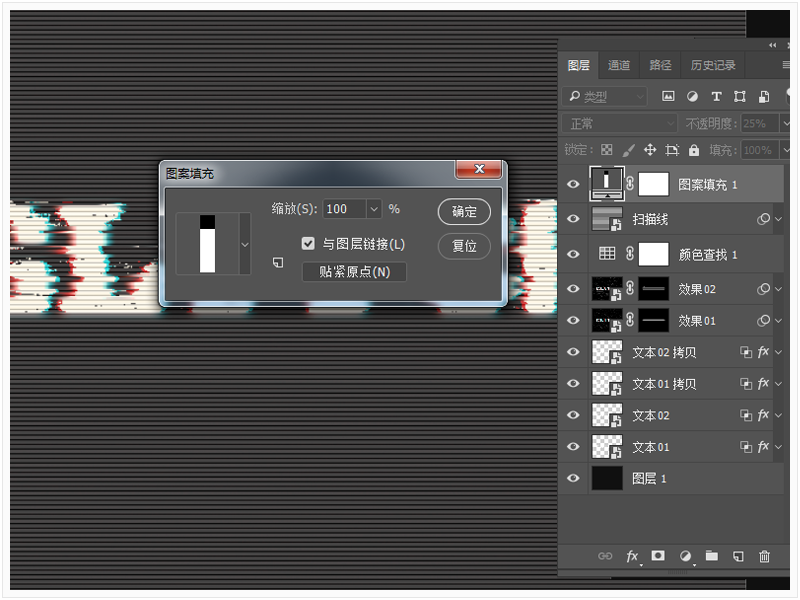800x600 pixels.
Task: Filter layers by type (T) icon
Action: coord(716,96)
